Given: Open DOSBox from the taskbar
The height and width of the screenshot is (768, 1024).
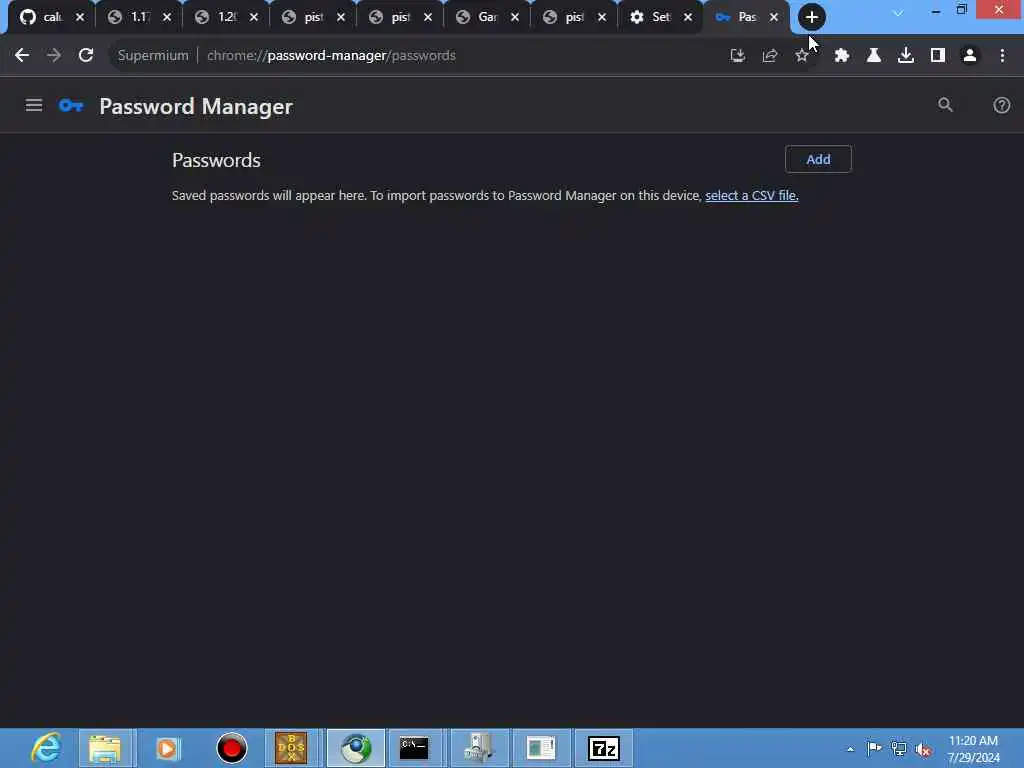Looking at the screenshot, I should tap(291, 748).
